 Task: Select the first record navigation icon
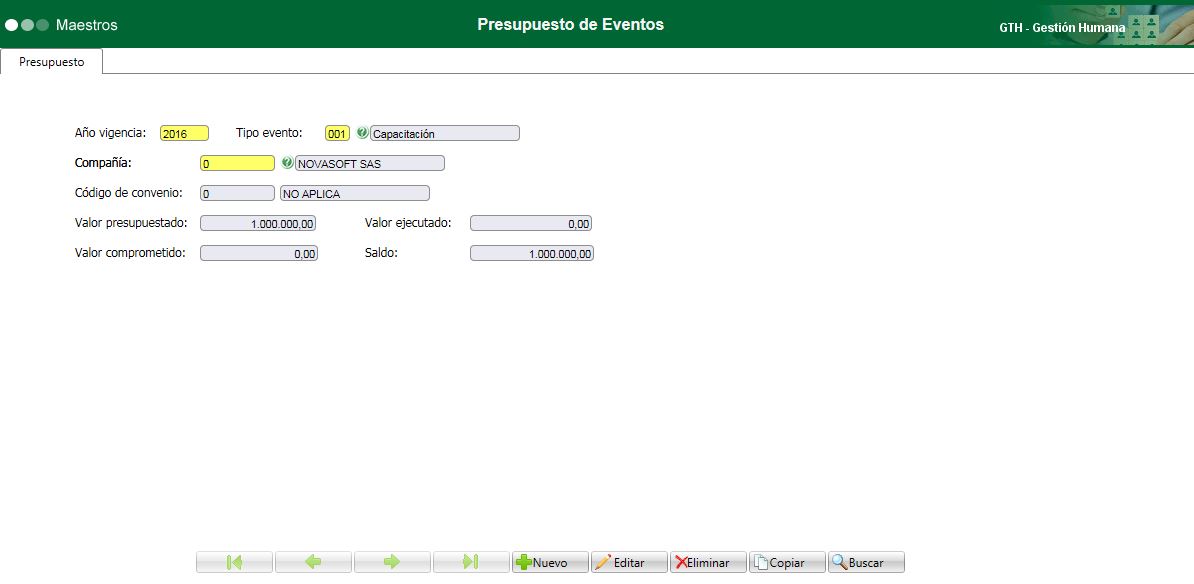pos(234,561)
